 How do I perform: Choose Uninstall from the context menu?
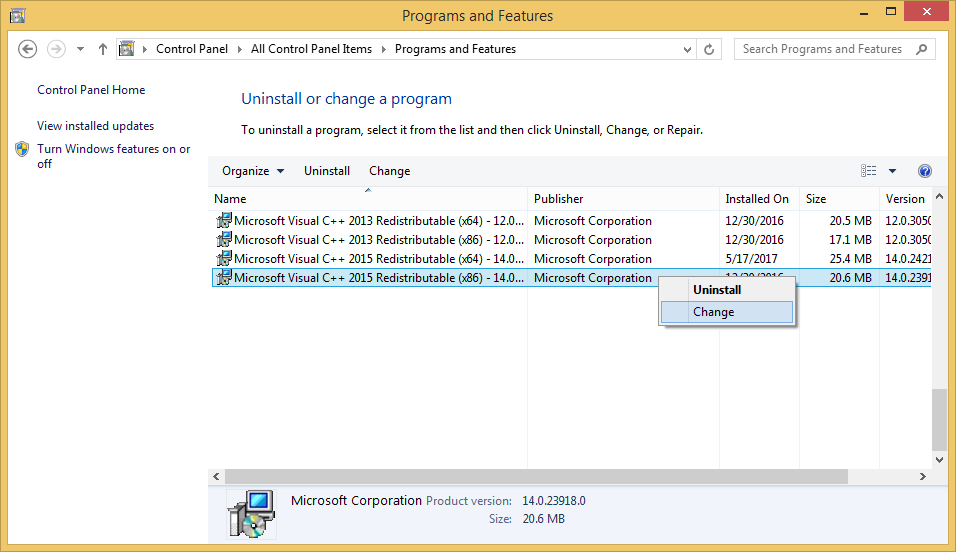[727, 290]
